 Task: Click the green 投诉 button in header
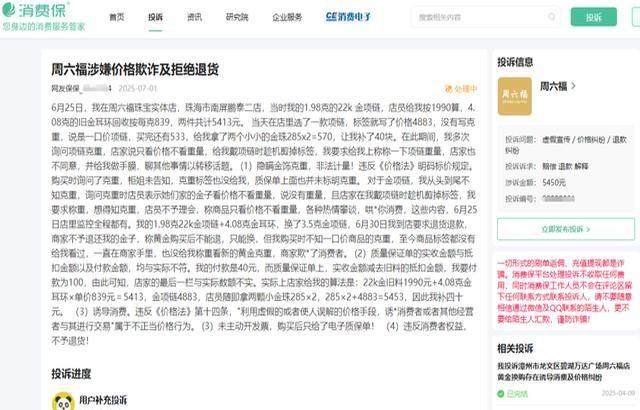click(593, 17)
